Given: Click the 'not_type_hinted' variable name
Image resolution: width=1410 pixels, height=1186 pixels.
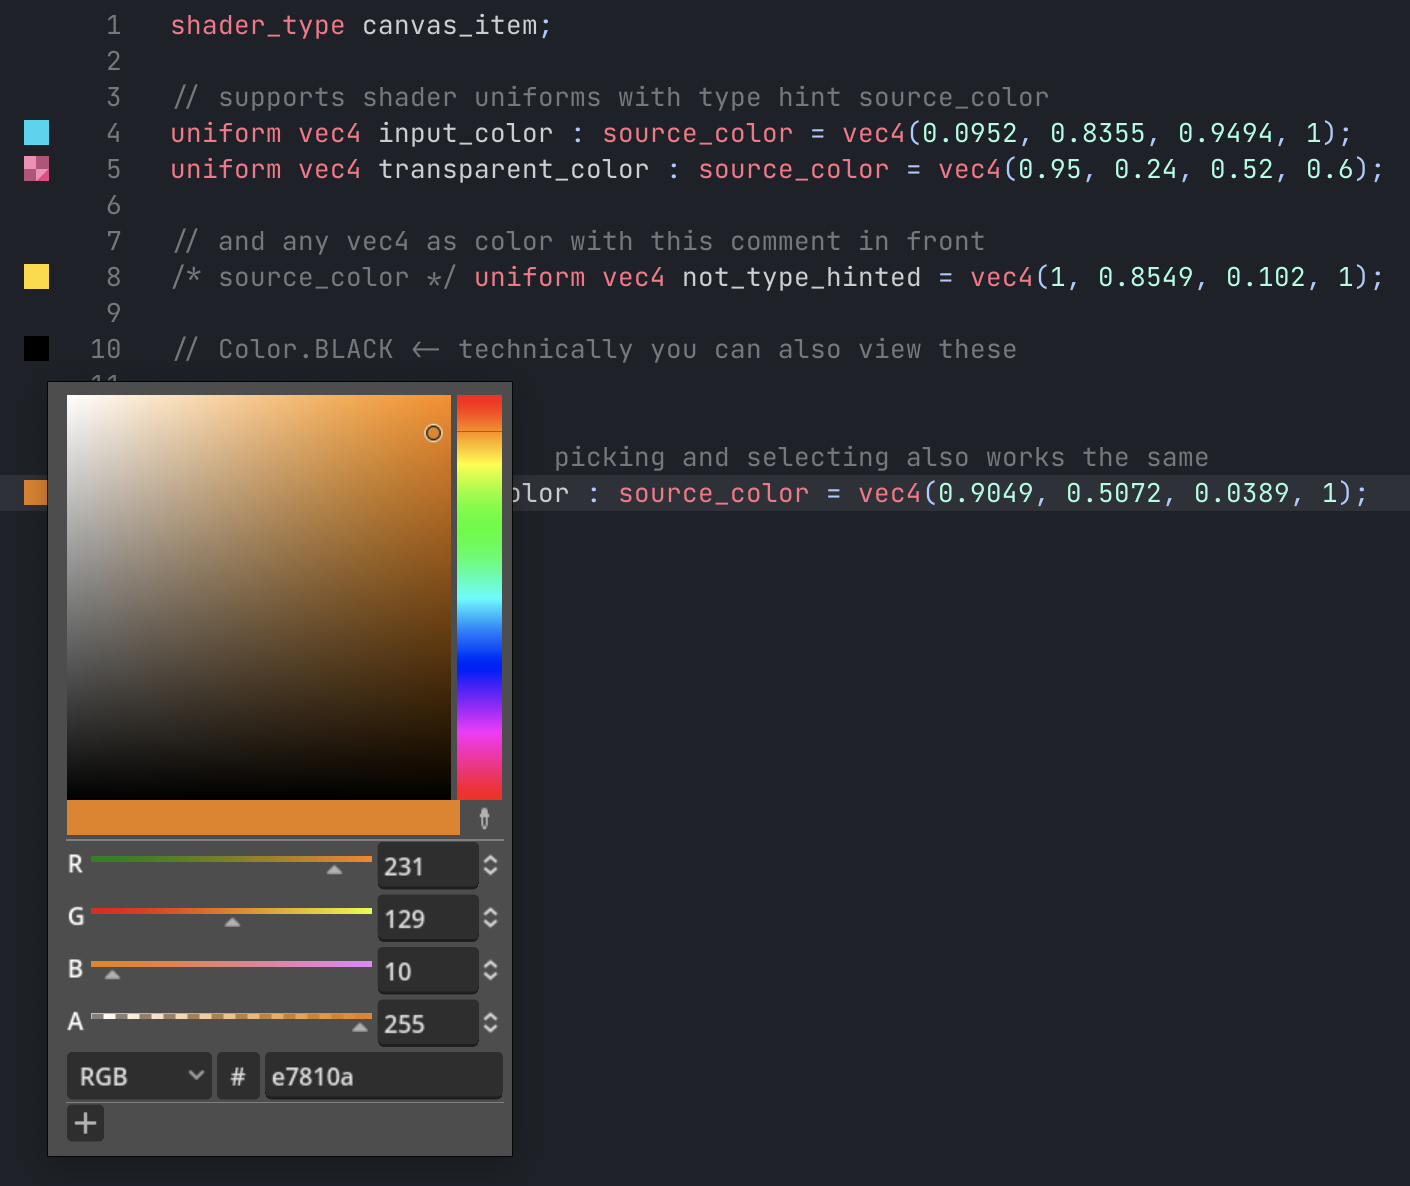Looking at the screenshot, I should [x=801, y=277].
